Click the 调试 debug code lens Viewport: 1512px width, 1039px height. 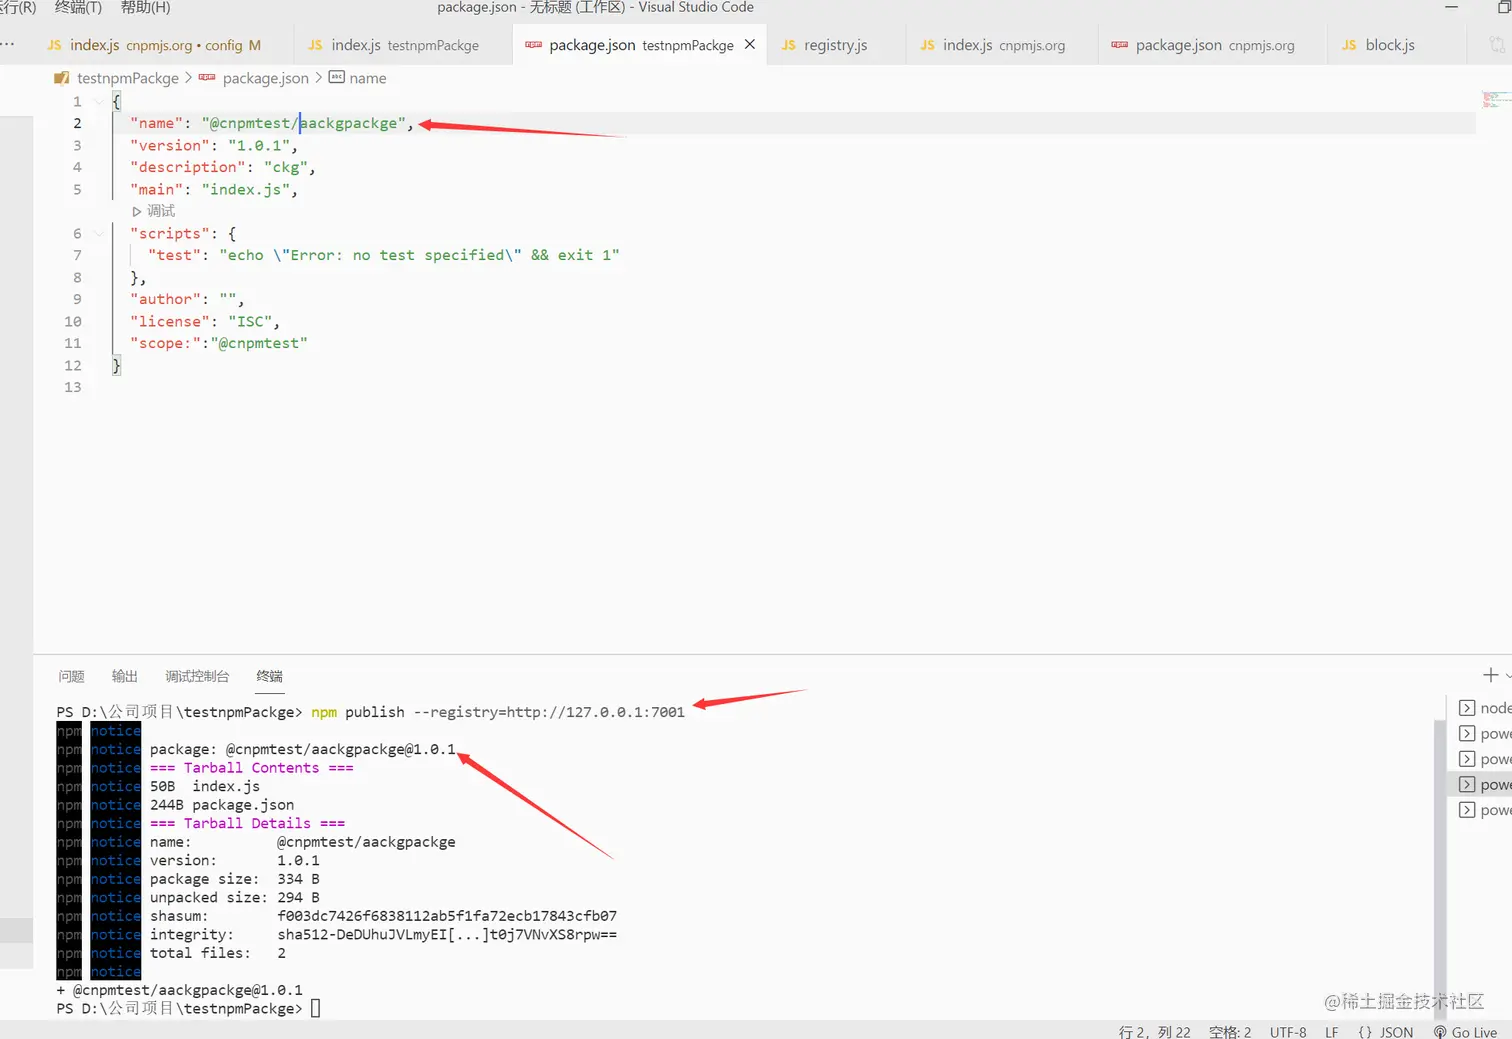(x=154, y=211)
